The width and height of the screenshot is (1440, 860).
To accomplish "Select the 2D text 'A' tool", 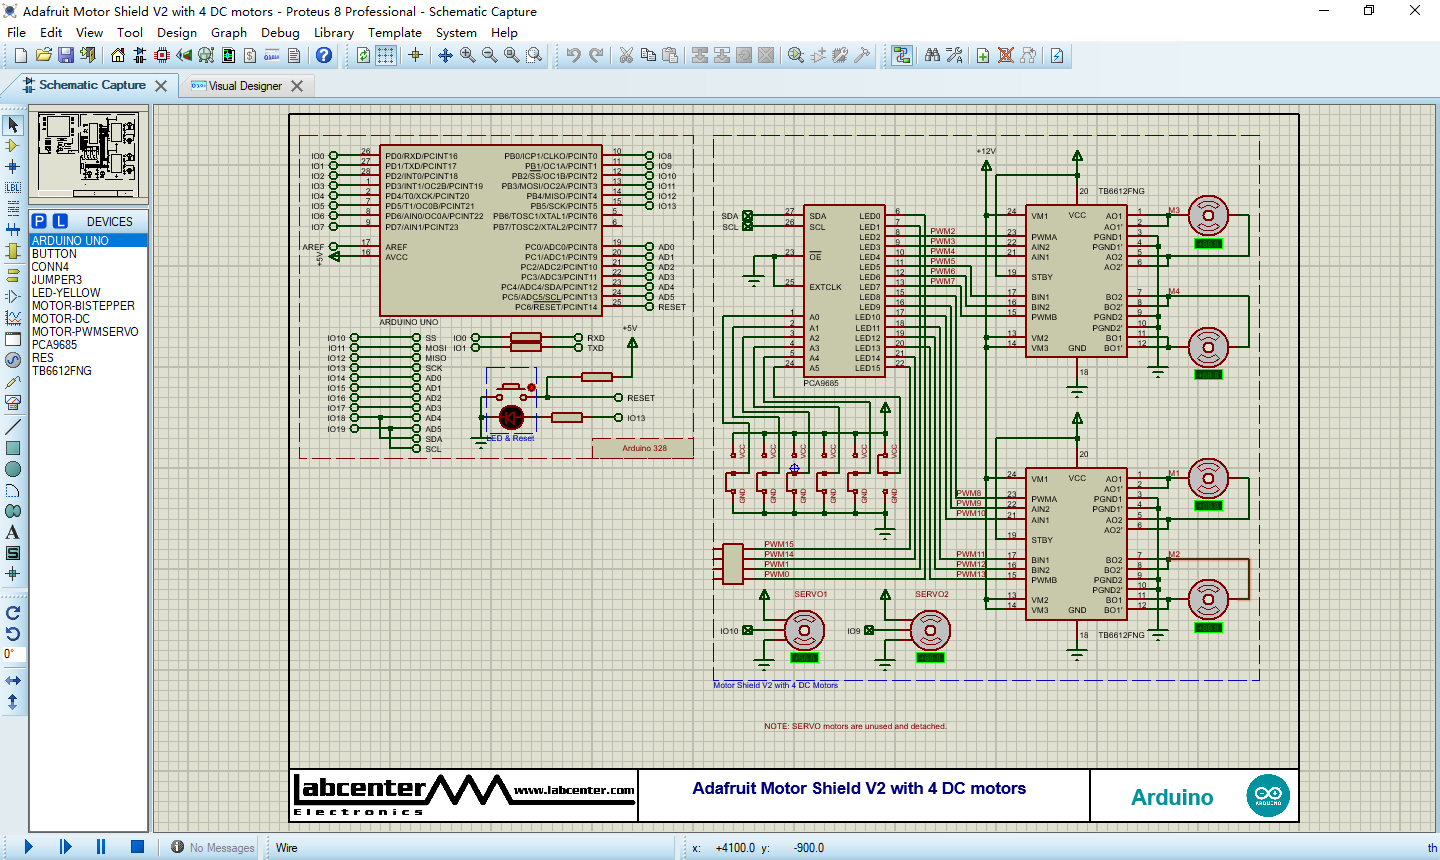I will [x=13, y=532].
